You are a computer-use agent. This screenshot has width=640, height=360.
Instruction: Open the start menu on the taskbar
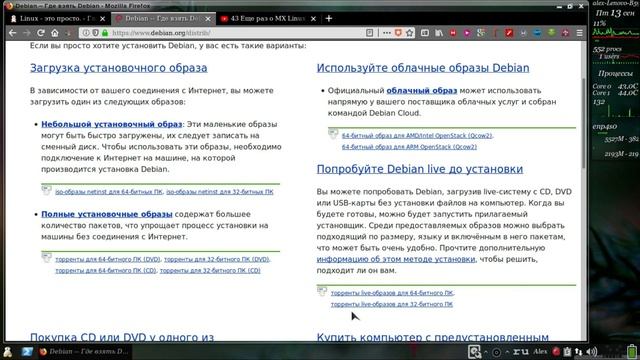click(x=7, y=352)
